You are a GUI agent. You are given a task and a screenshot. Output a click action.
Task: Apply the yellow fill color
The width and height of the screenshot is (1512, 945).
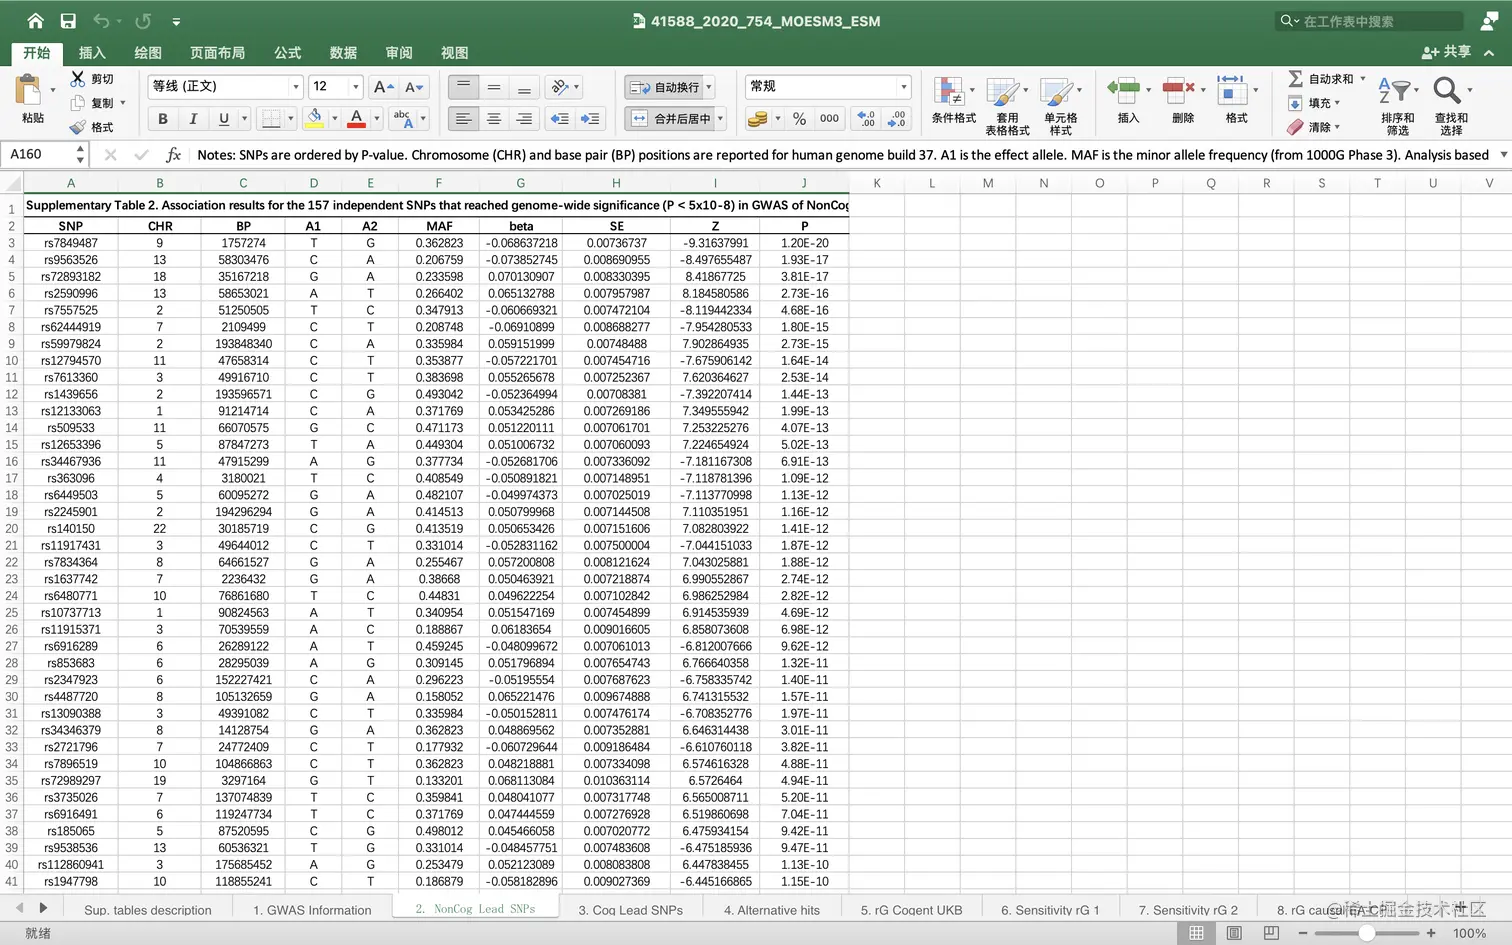point(314,119)
